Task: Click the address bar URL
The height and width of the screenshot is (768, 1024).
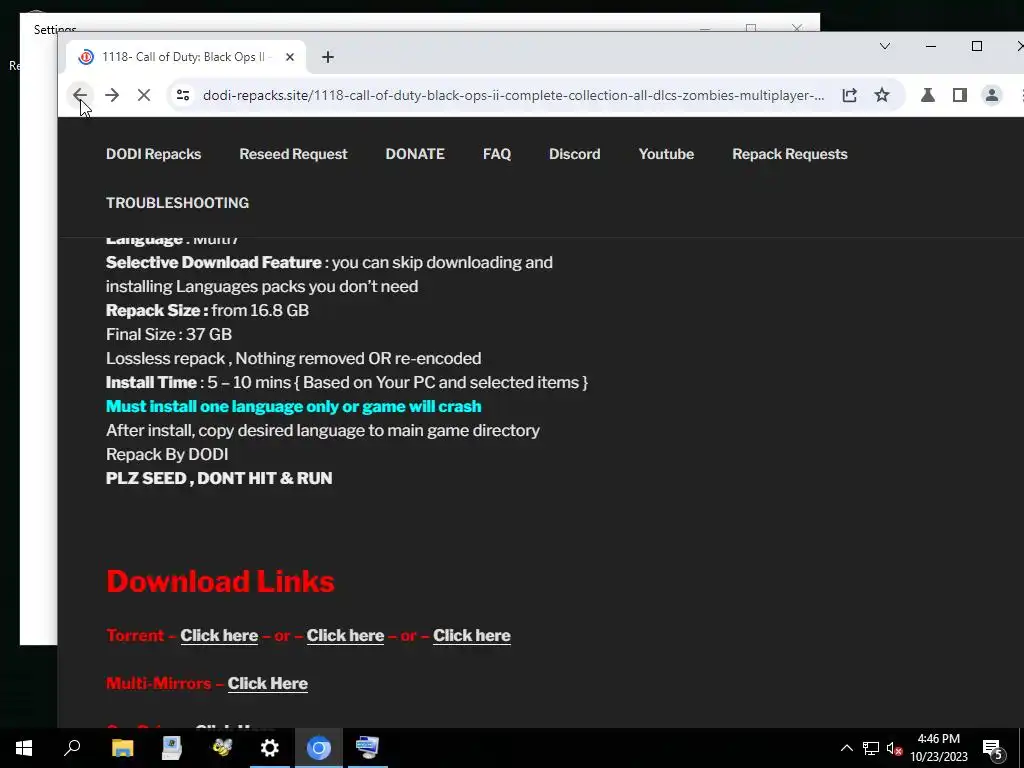Action: pos(513,95)
